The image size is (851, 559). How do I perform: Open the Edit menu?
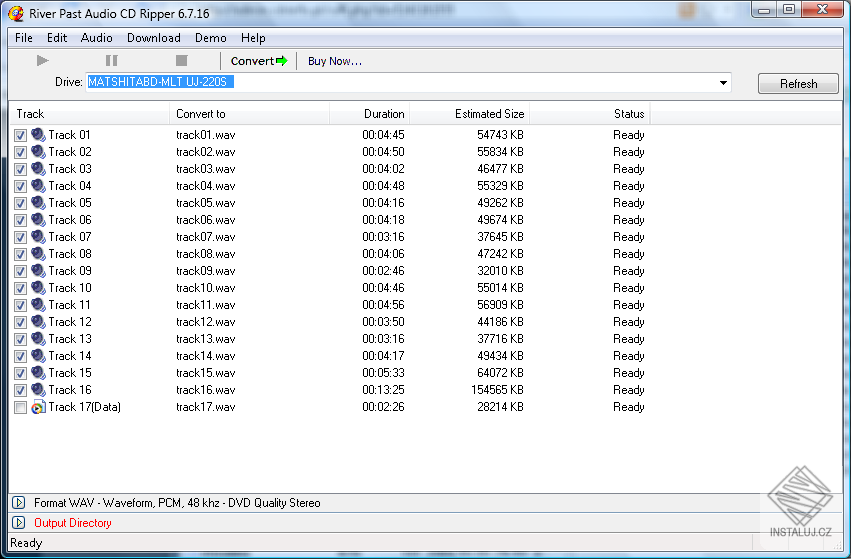click(57, 38)
